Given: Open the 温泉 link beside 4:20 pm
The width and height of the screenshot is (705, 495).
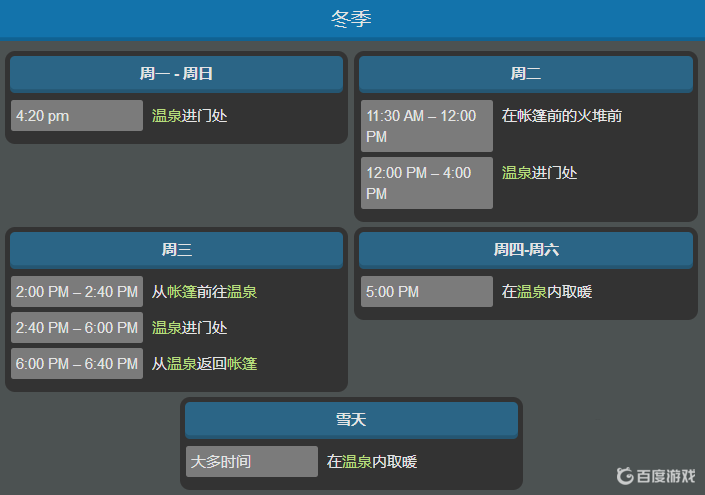Looking at the screenshot, I should coord(166,116).
